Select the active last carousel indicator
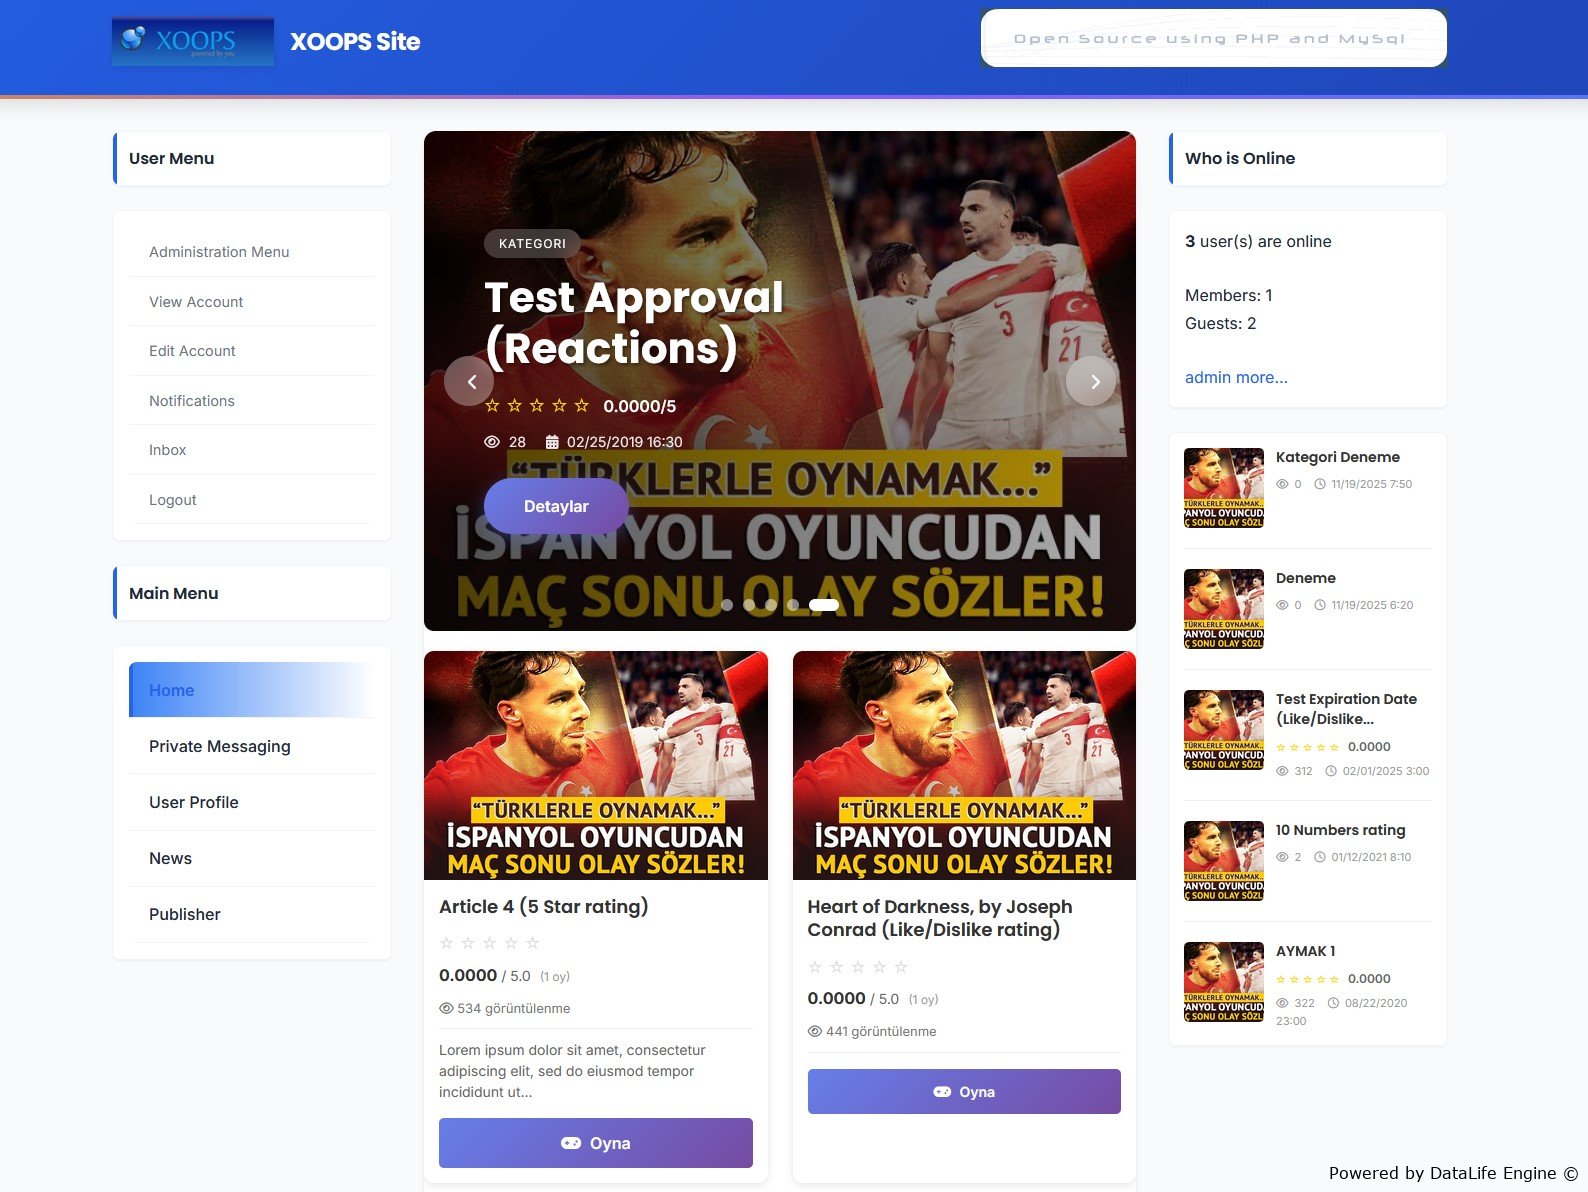 [823, 605]
